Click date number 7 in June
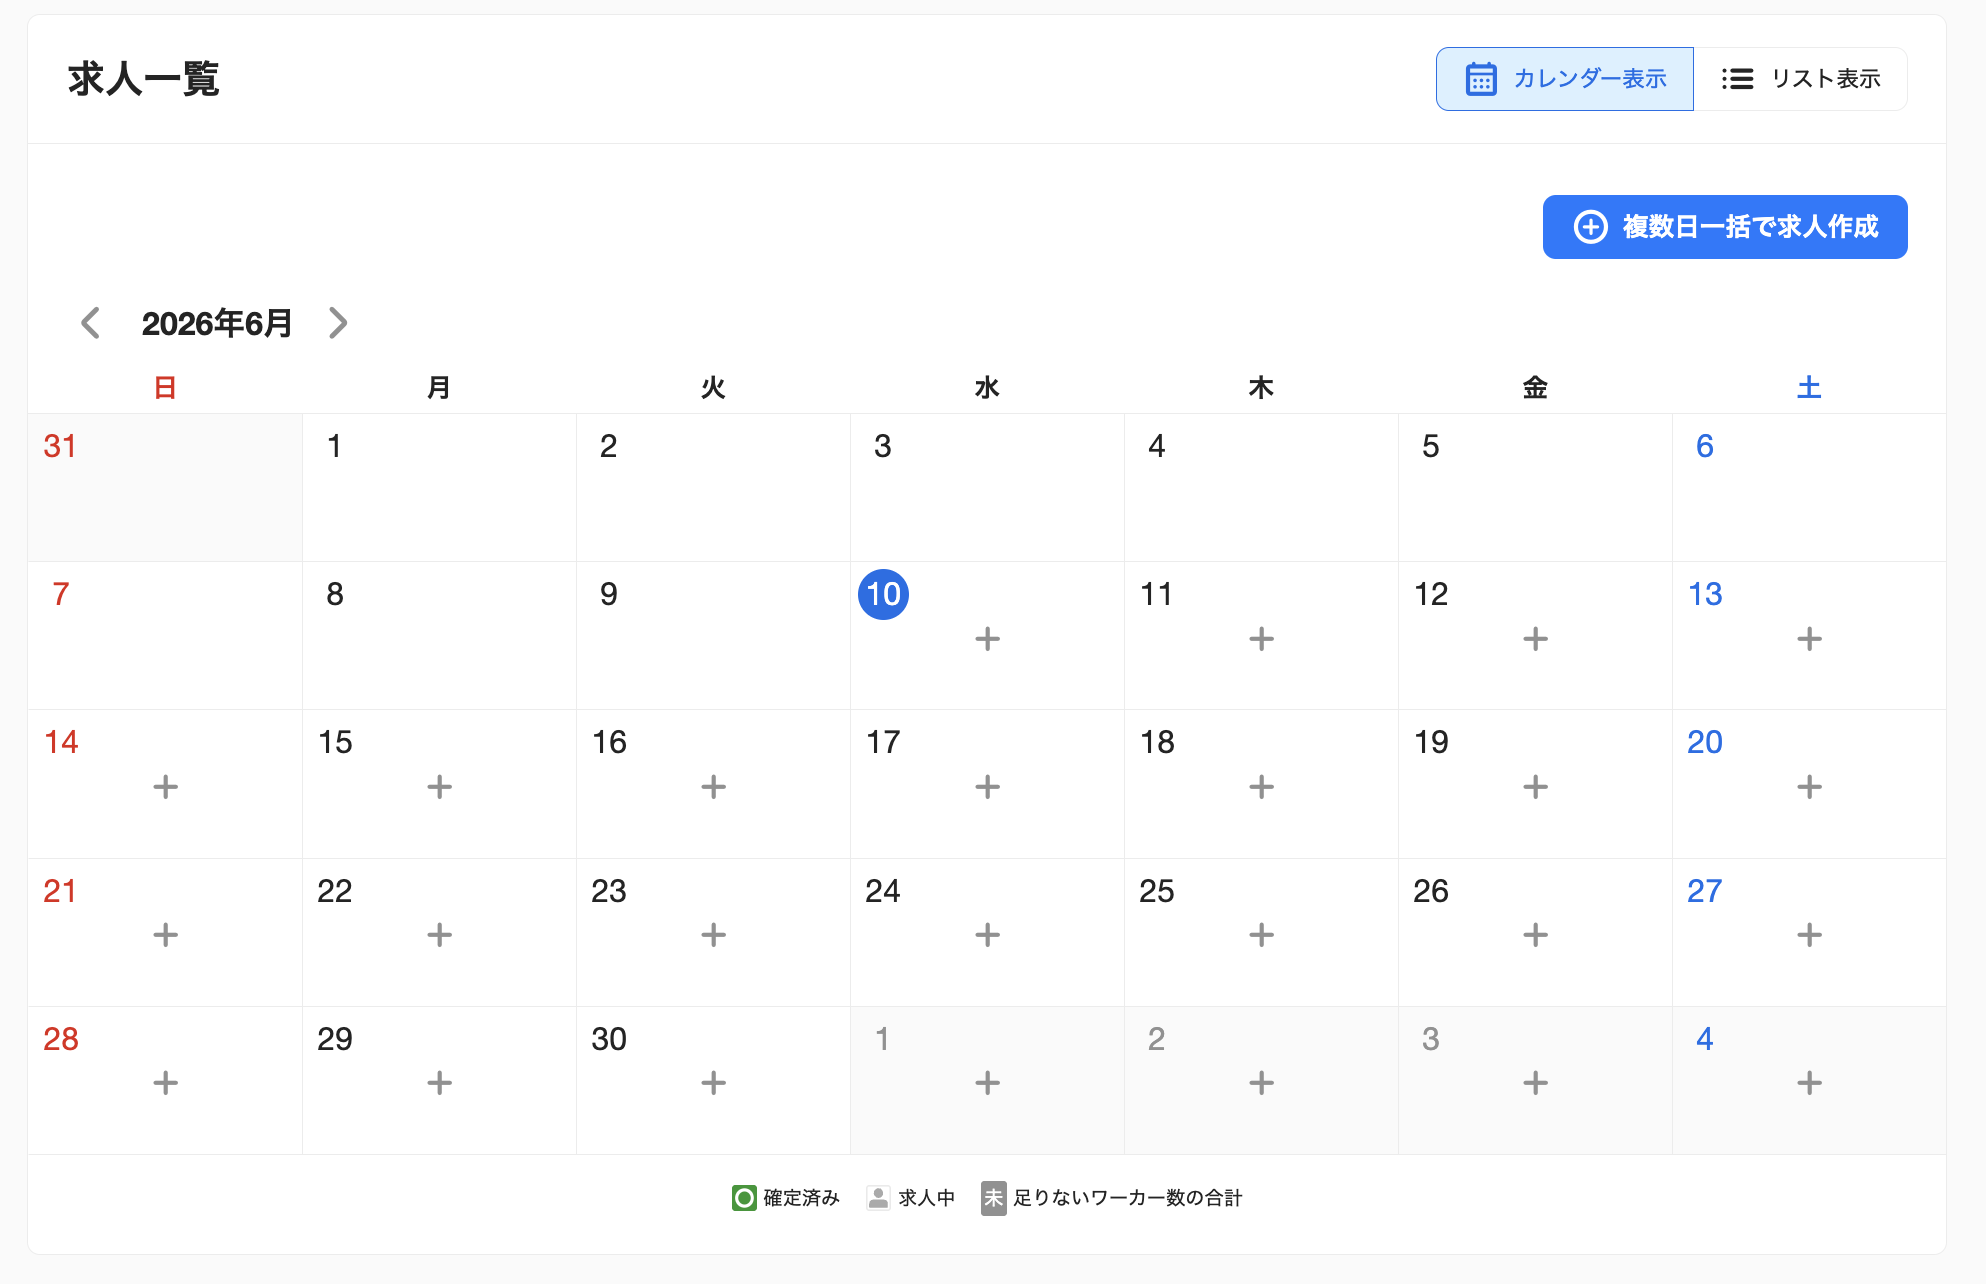 pyautogui.click(x=60, y=594)
